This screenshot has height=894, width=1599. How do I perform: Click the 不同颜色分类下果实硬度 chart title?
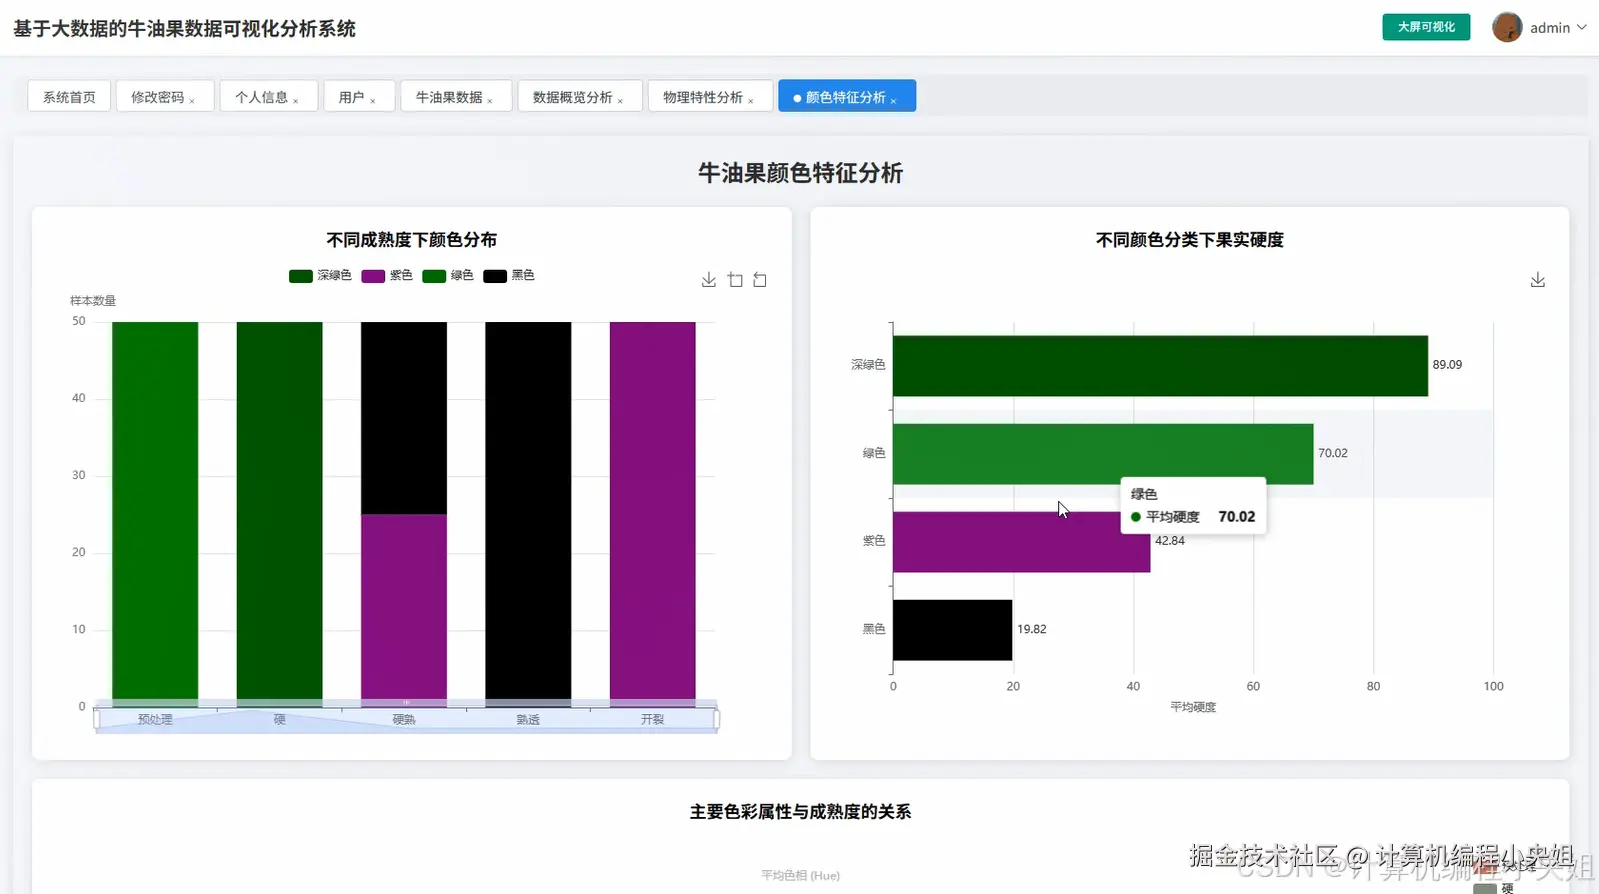[1190, 240]
